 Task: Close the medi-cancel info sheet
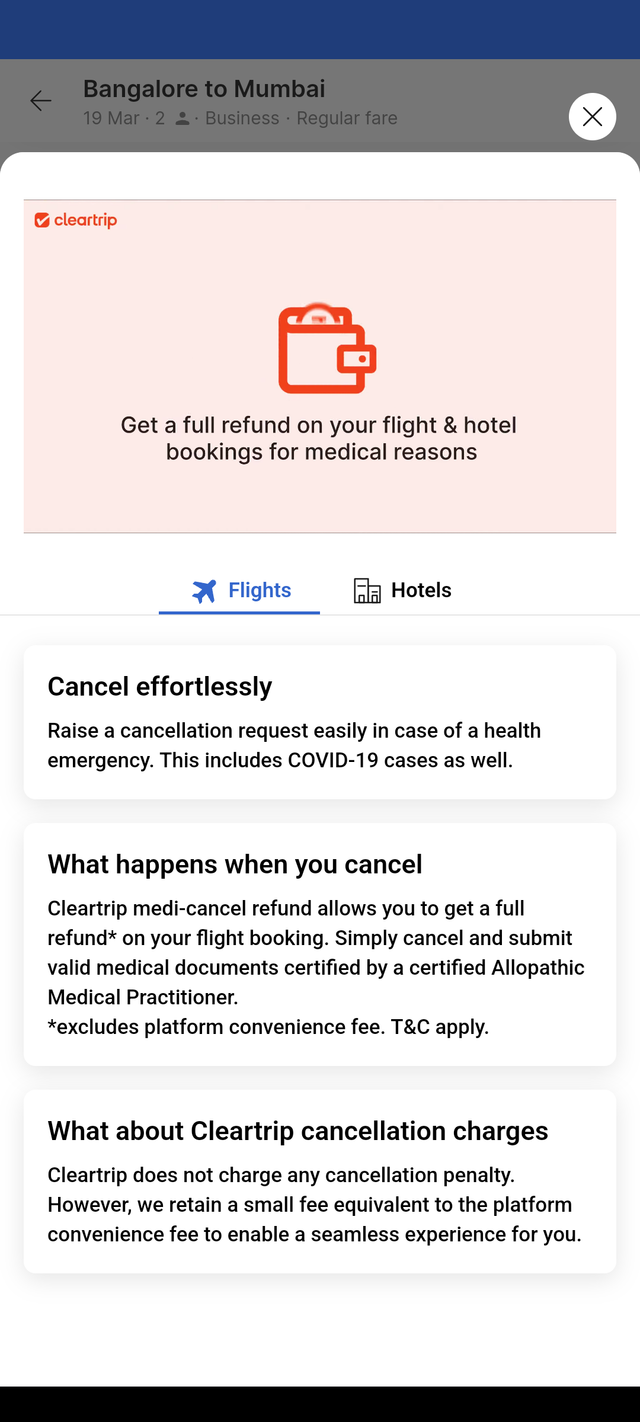click(x=592, y=117)
